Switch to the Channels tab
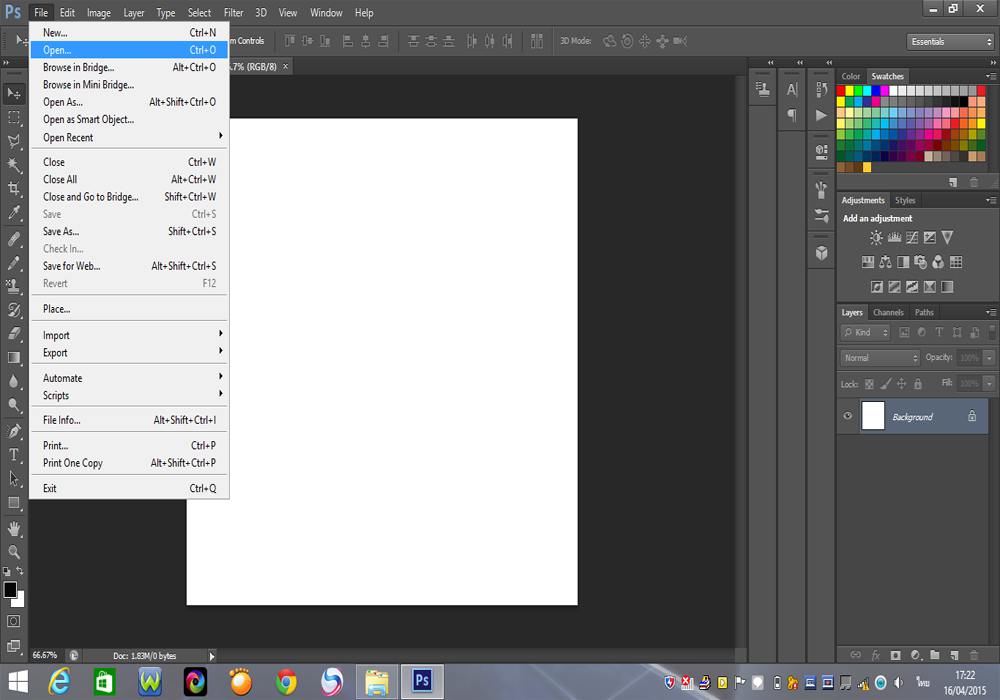1000x700 pixels. (888, 312)
